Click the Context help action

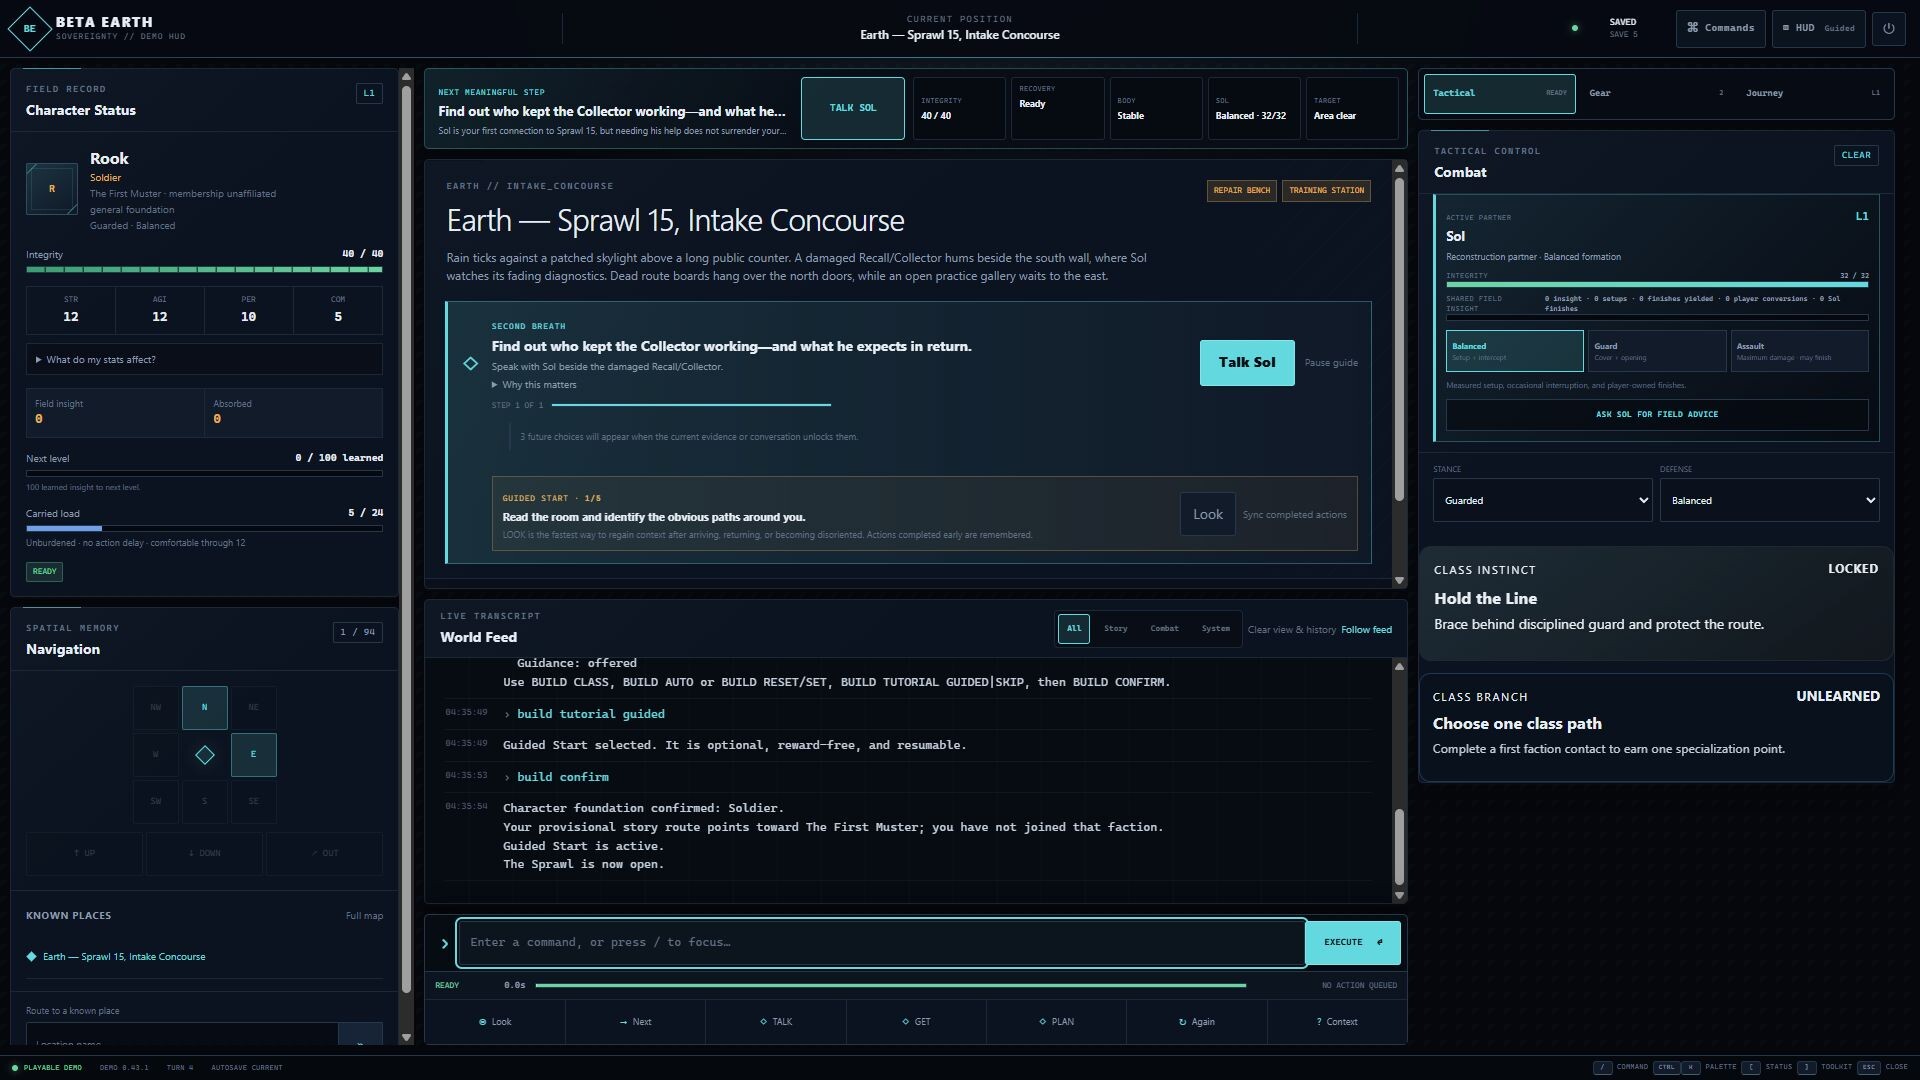(1337, 1022)
